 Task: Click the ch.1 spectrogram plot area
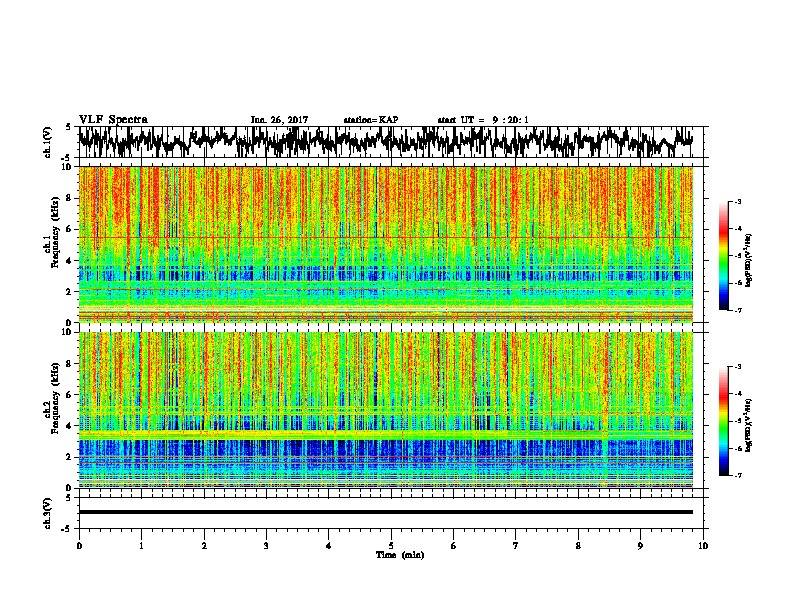385,244
